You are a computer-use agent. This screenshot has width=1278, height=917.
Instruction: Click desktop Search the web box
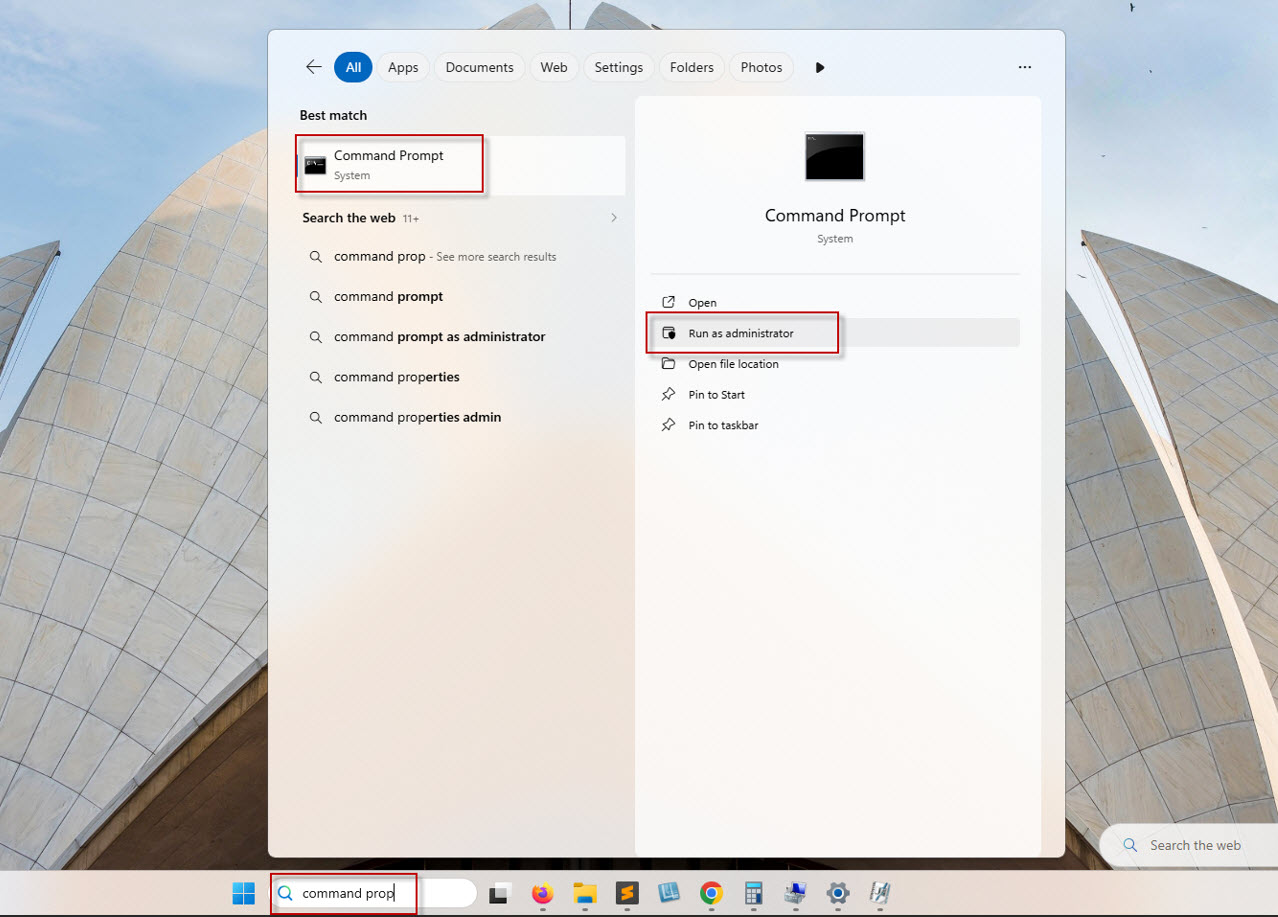pyautogui.click(x=1188, y=845)
